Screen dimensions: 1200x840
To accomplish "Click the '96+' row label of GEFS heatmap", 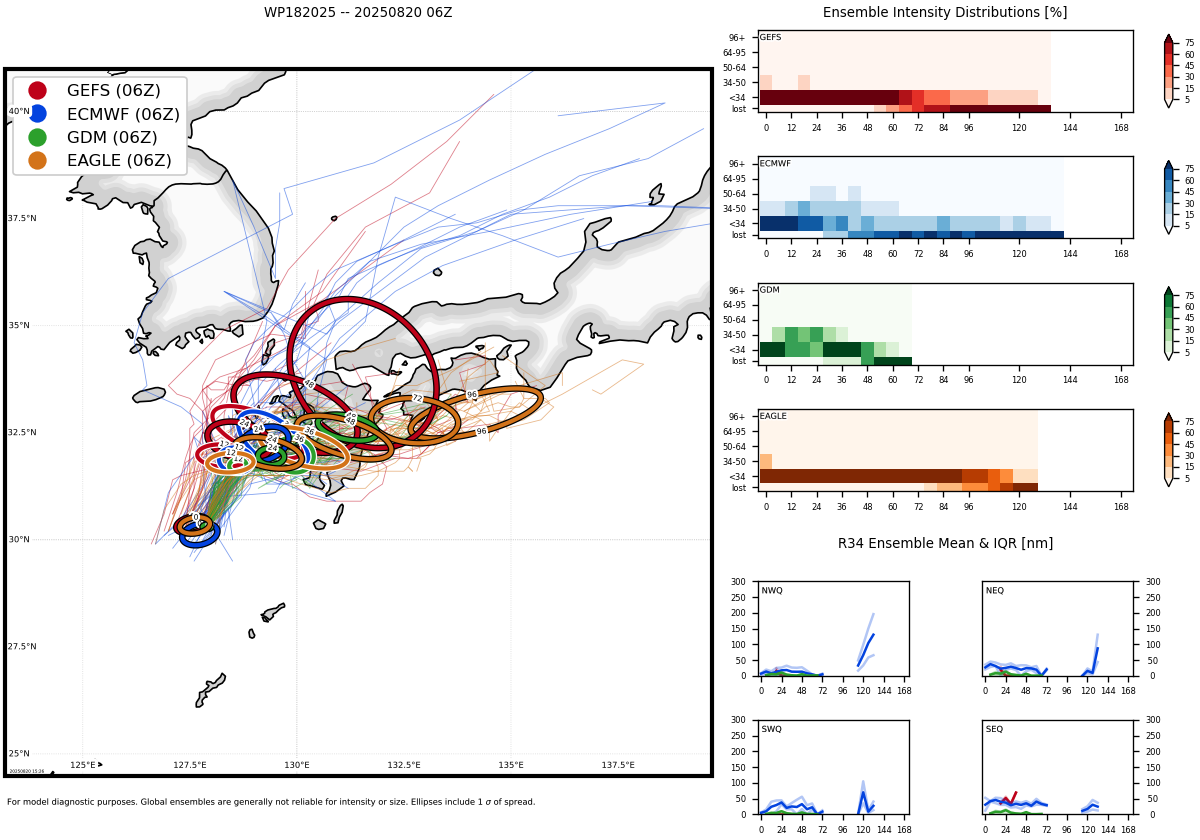I will pos(738,38).
